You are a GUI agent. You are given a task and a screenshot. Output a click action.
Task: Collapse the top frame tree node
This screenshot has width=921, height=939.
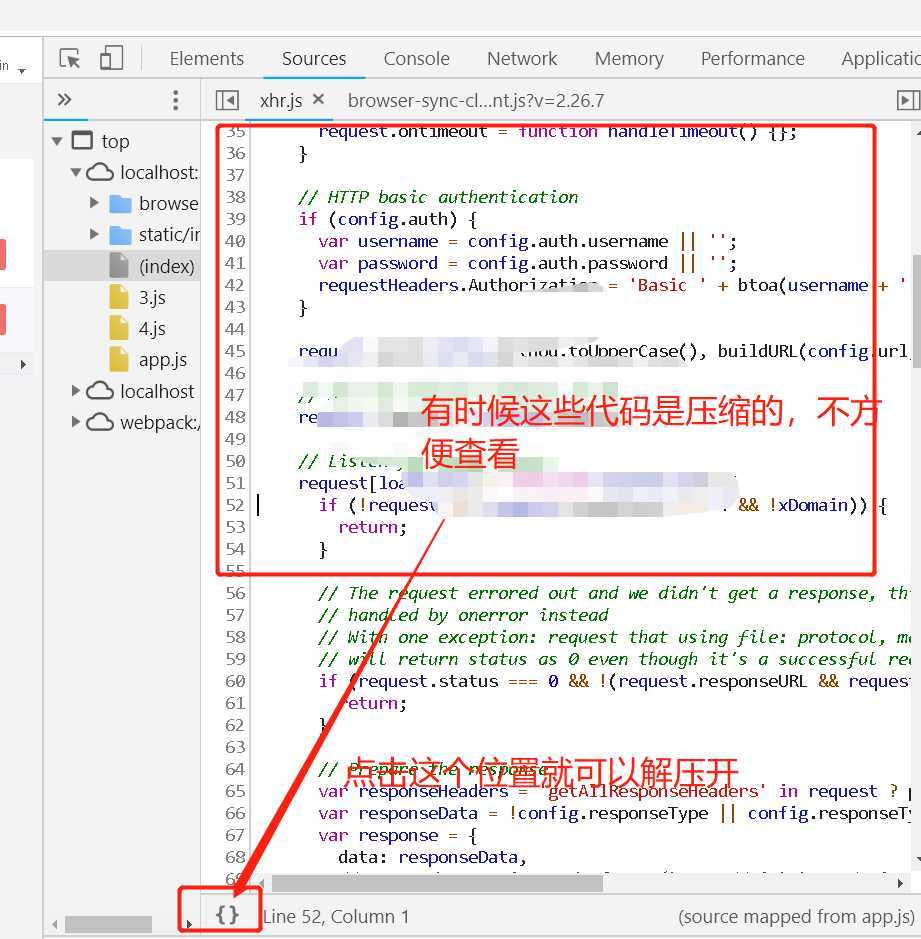coord(57,141)
